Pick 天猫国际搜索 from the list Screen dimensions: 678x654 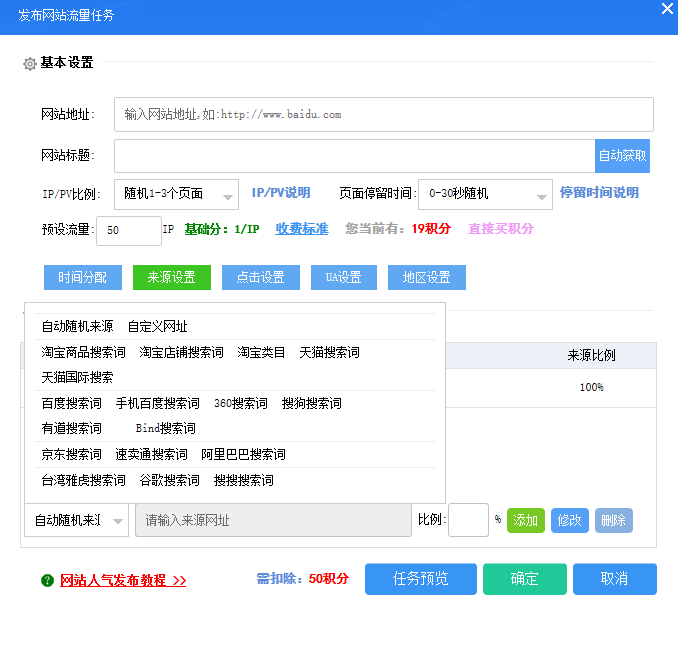(x=77, y=377)
